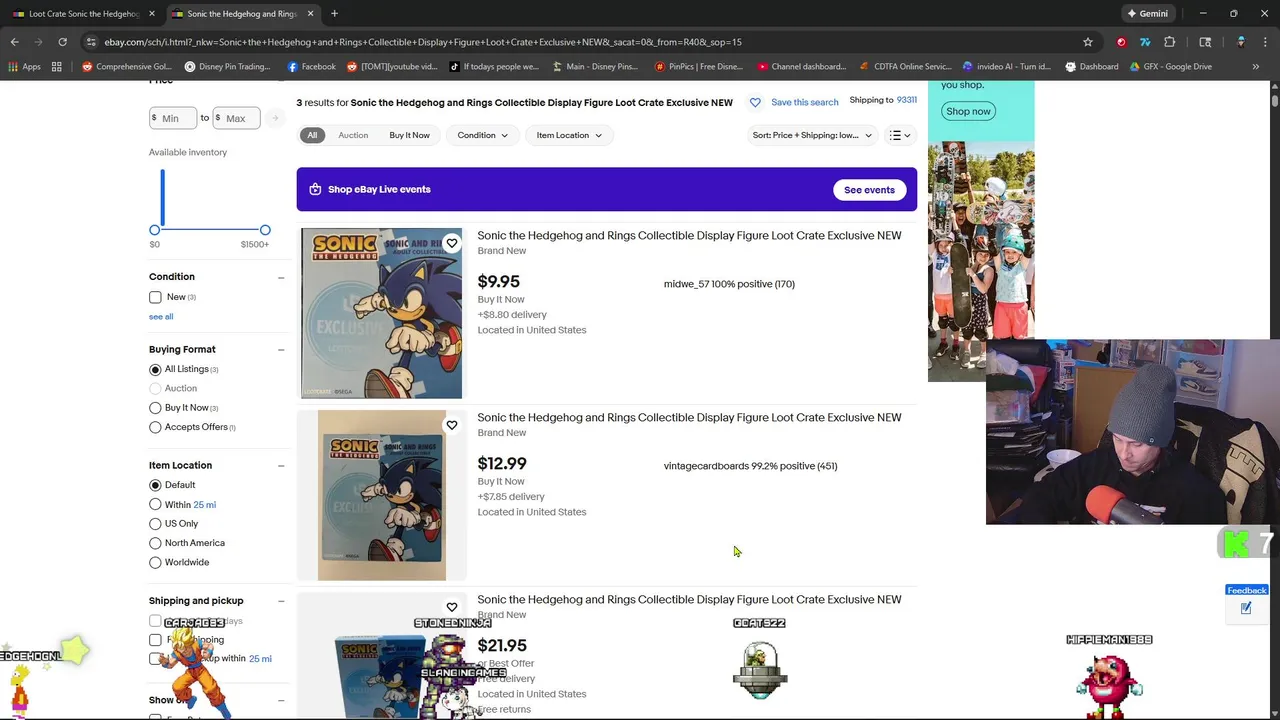Select the Auction filter tab
Screen dimensions: 1280x720
(x=353, y=135)
